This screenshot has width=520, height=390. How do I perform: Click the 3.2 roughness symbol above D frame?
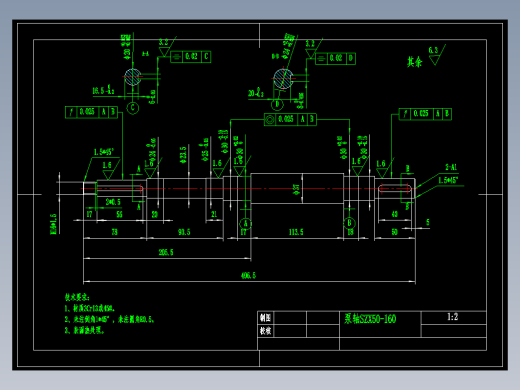[x=312, y=49]
